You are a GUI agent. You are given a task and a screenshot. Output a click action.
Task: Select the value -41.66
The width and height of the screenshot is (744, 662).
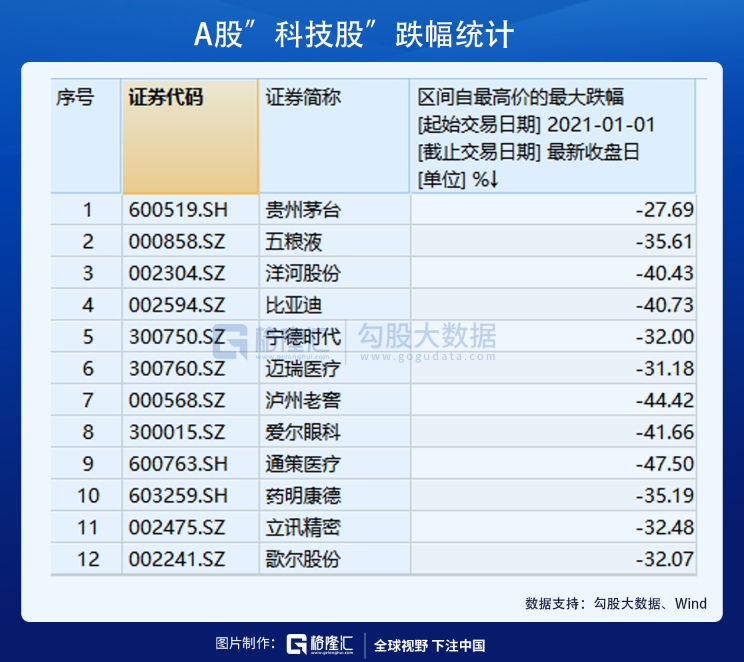tap(664, 432)
